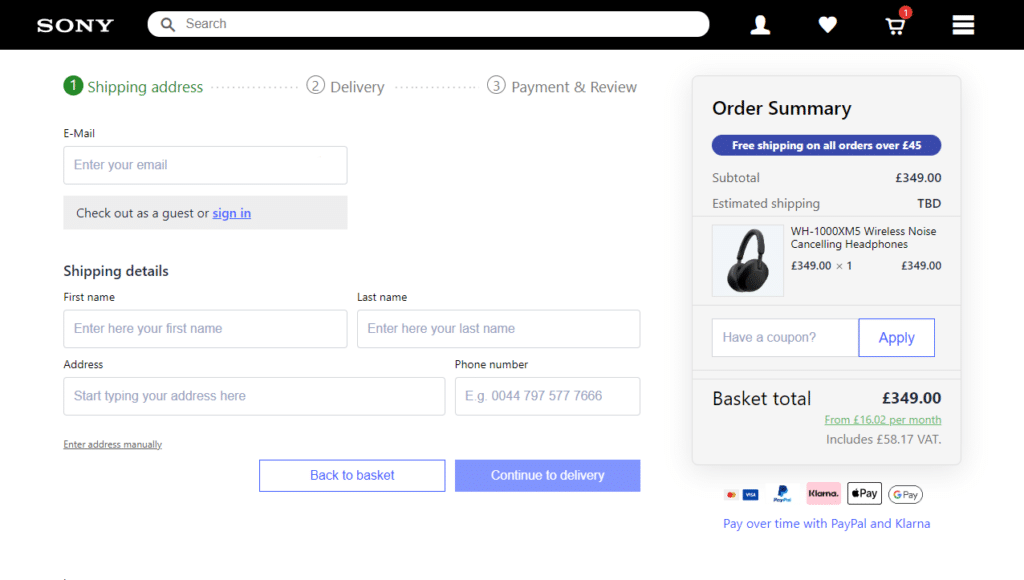Focus the E-Mail input field
The image size is (1024, 580).
click(x=205, y=165)
